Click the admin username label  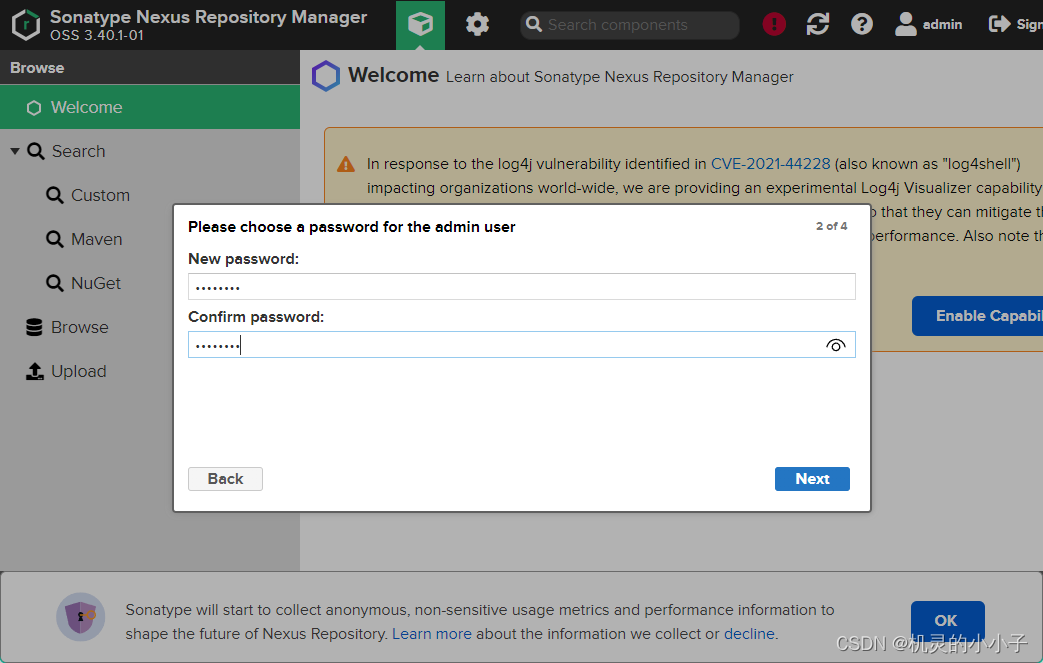943,25
